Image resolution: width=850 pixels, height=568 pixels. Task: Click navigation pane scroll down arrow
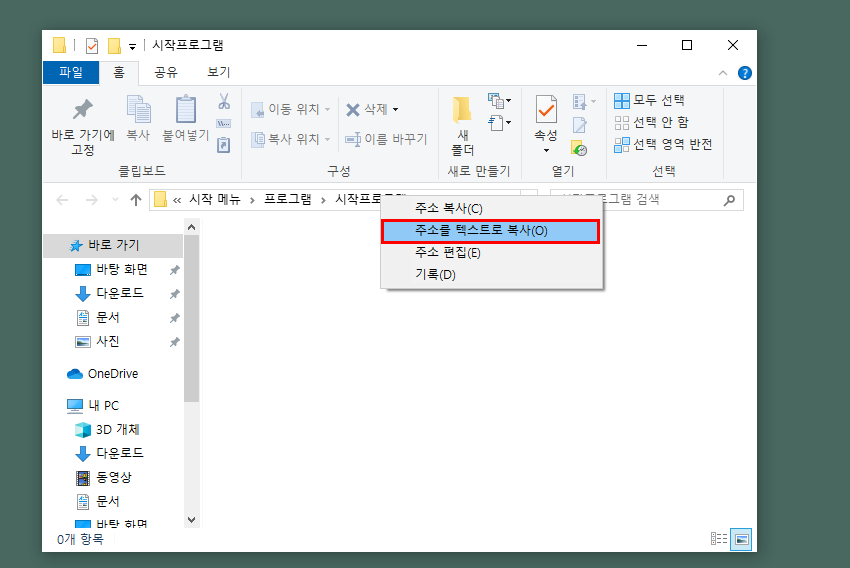pos(191,520)
